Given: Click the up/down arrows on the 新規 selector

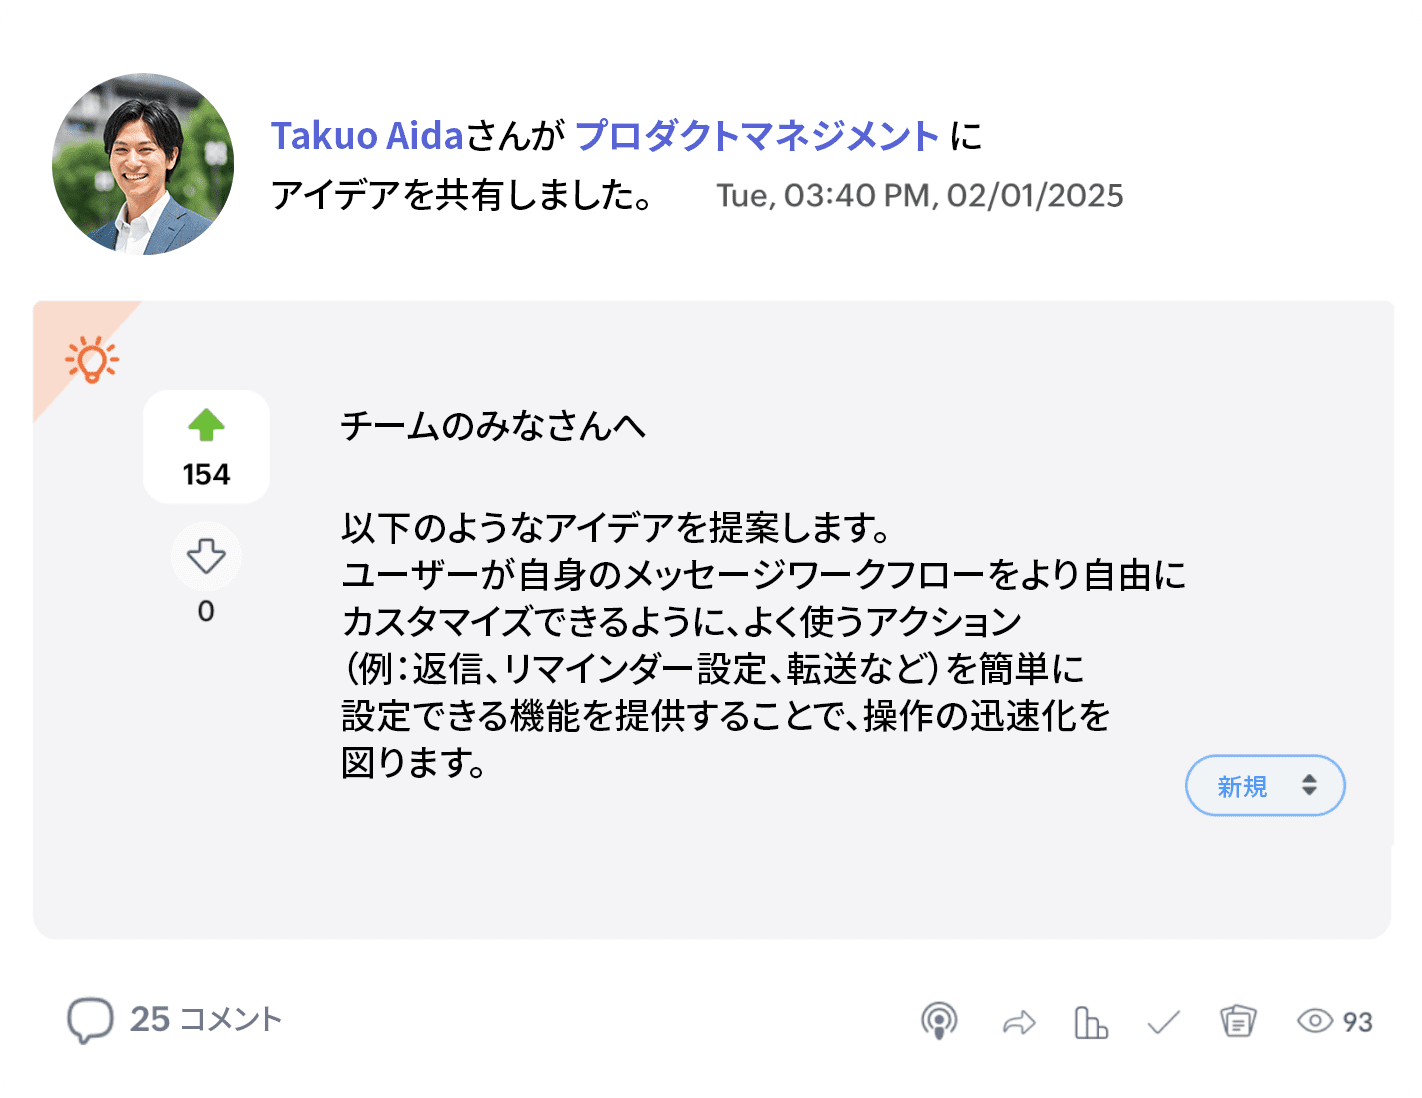Looking at the screenshot, I should [x=1309, y=786].
